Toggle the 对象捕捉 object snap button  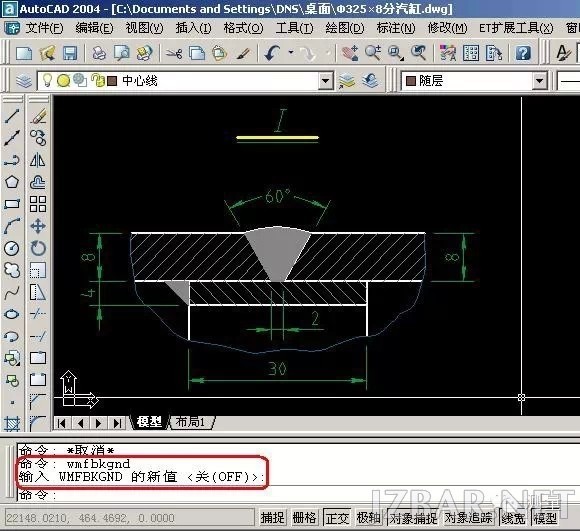tap(413, 518)
